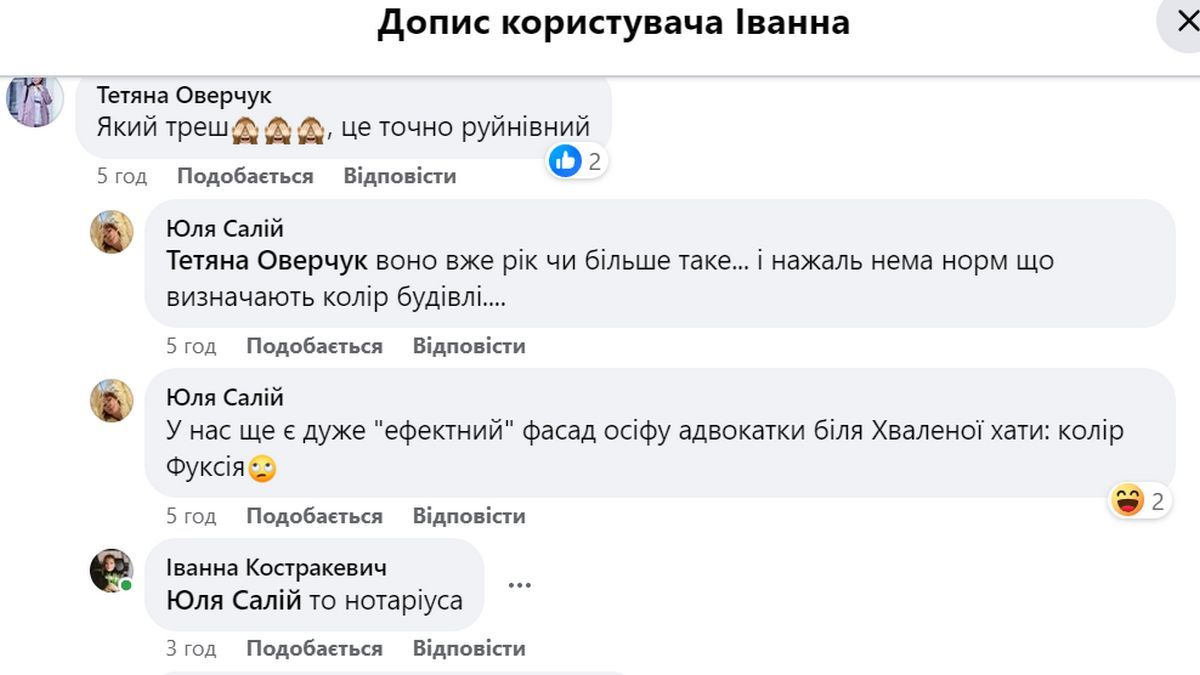Image resolution: width=1200 pixels, height=675 pixels.
Task: Open Іванна Костракевич's profile avatar
Action: pos(113,571)
